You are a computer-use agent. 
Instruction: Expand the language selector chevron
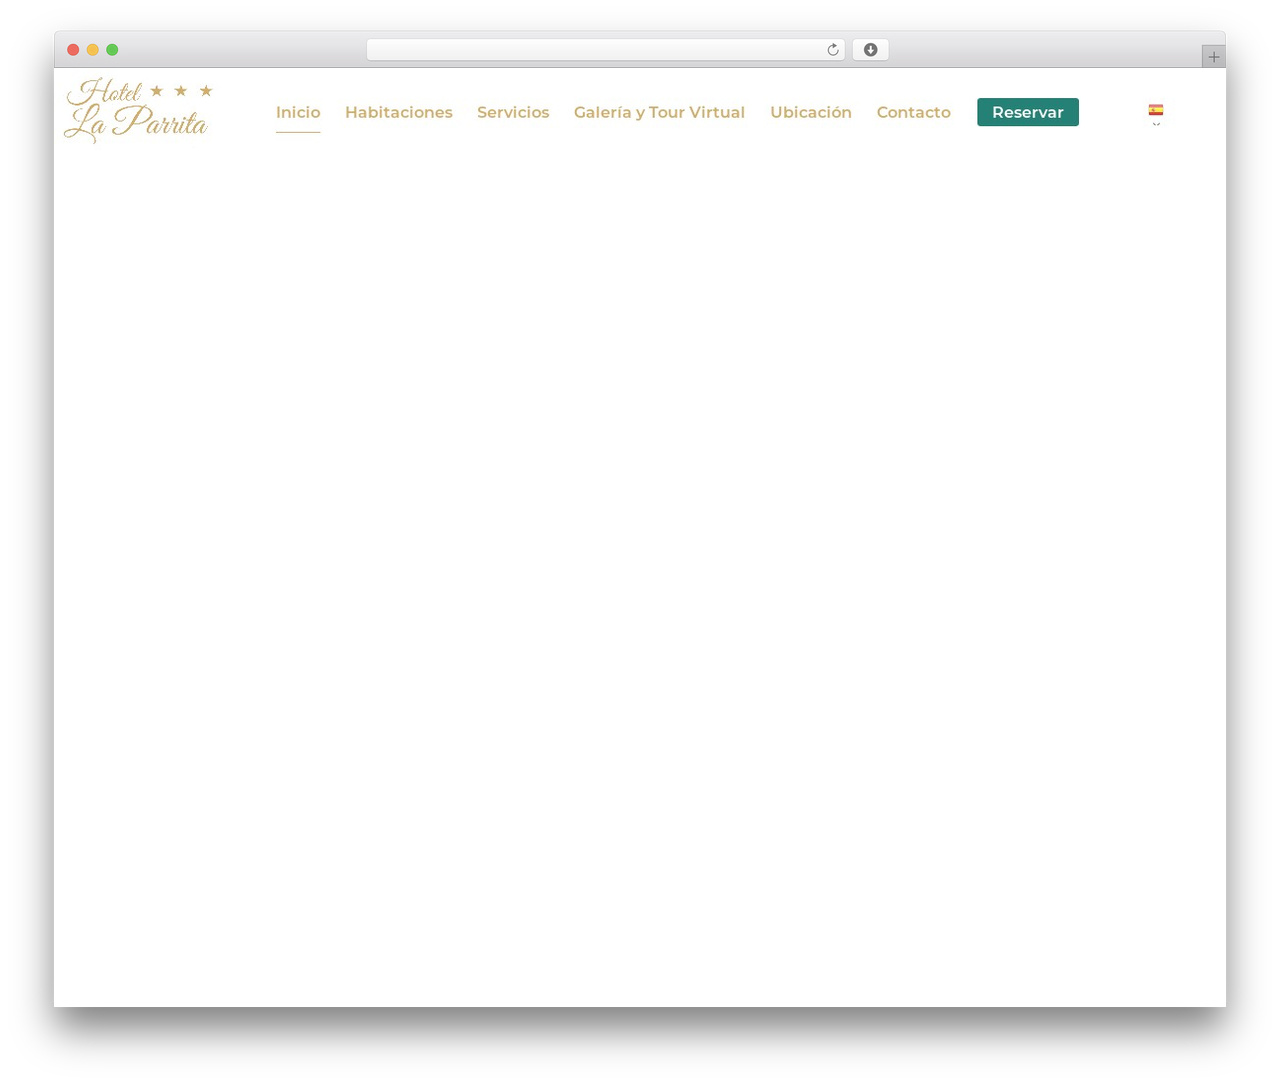(x=1156, y=124)
